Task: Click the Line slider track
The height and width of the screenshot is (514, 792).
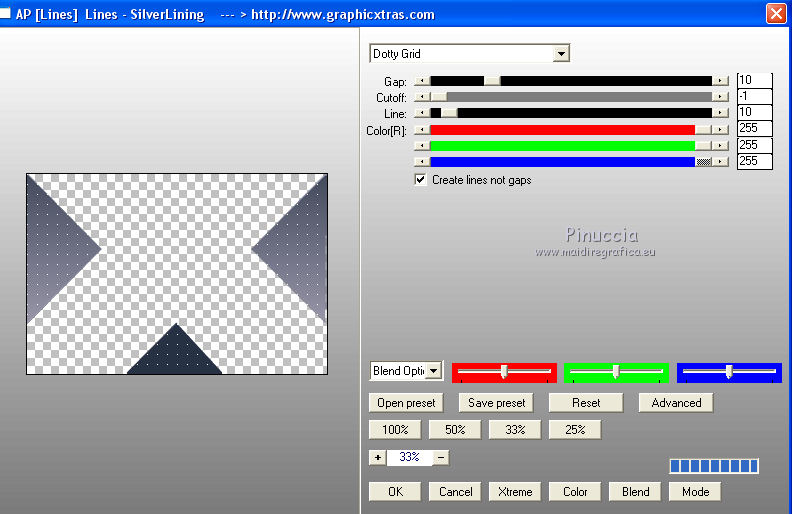Action: 571,113
